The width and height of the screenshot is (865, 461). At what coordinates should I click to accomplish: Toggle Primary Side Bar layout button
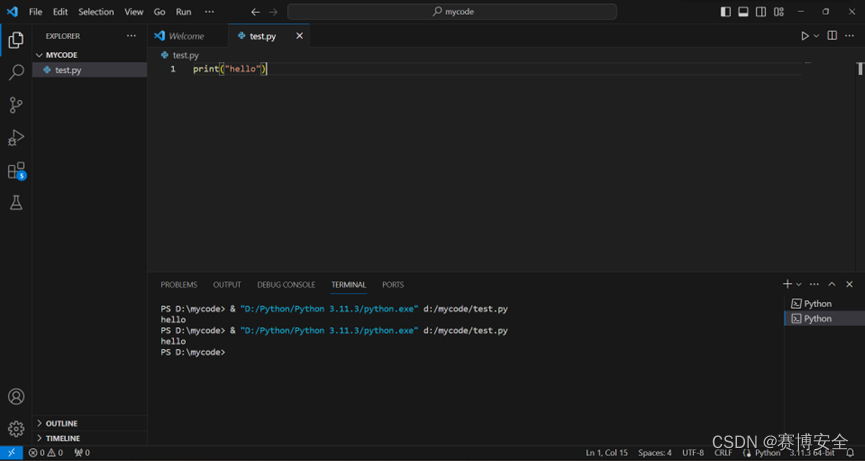click(726, 12)
